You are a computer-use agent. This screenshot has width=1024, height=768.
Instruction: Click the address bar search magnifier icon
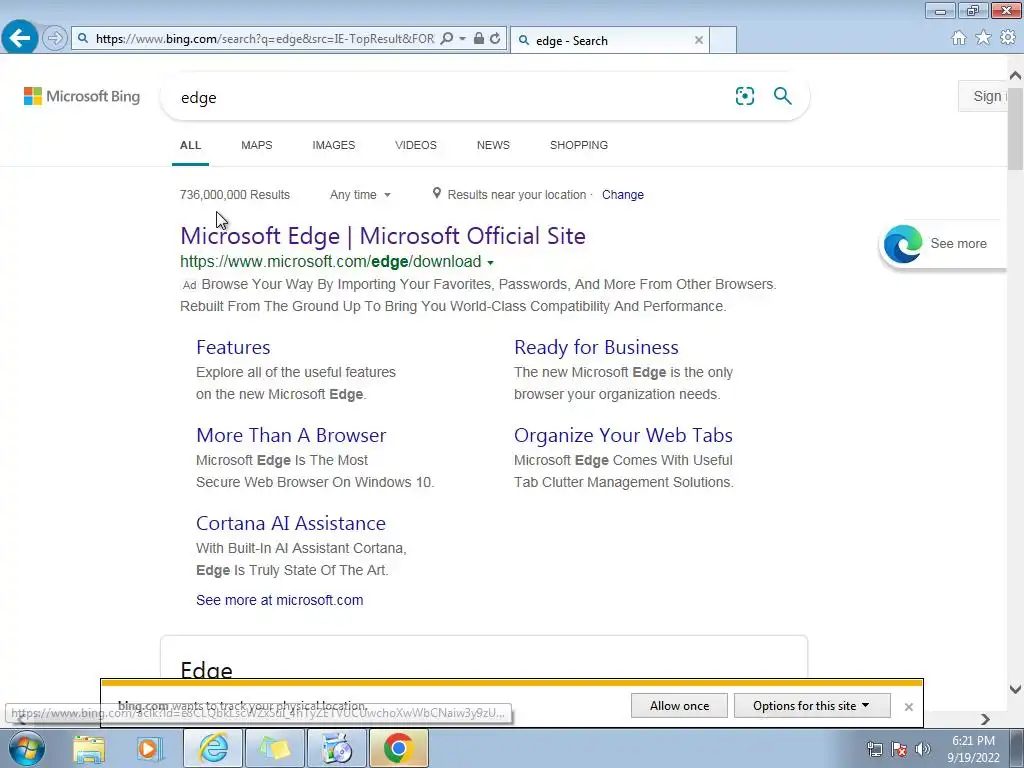[x=447, y=39]
